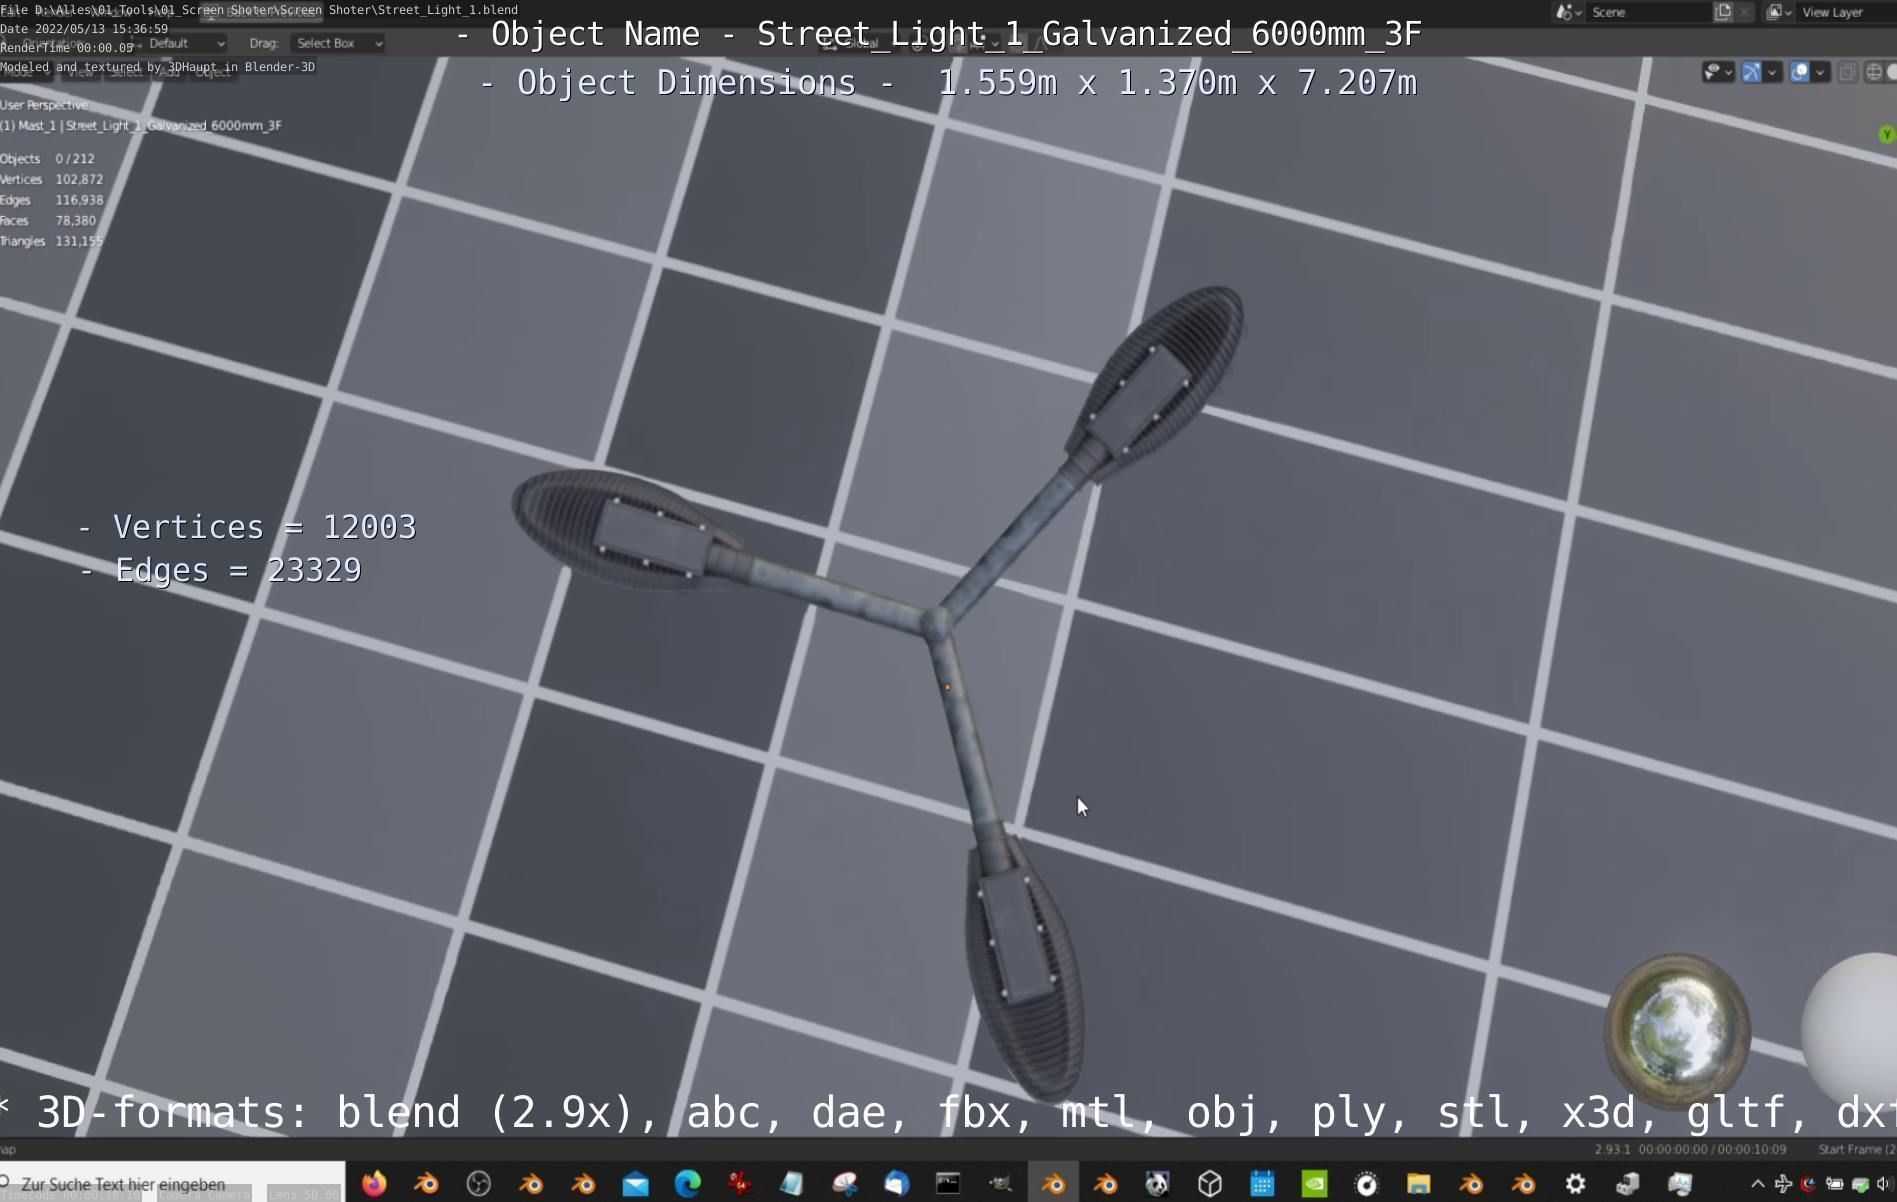
Task: Open File Explorer from the taskbar
Action: point(1418,1184)
